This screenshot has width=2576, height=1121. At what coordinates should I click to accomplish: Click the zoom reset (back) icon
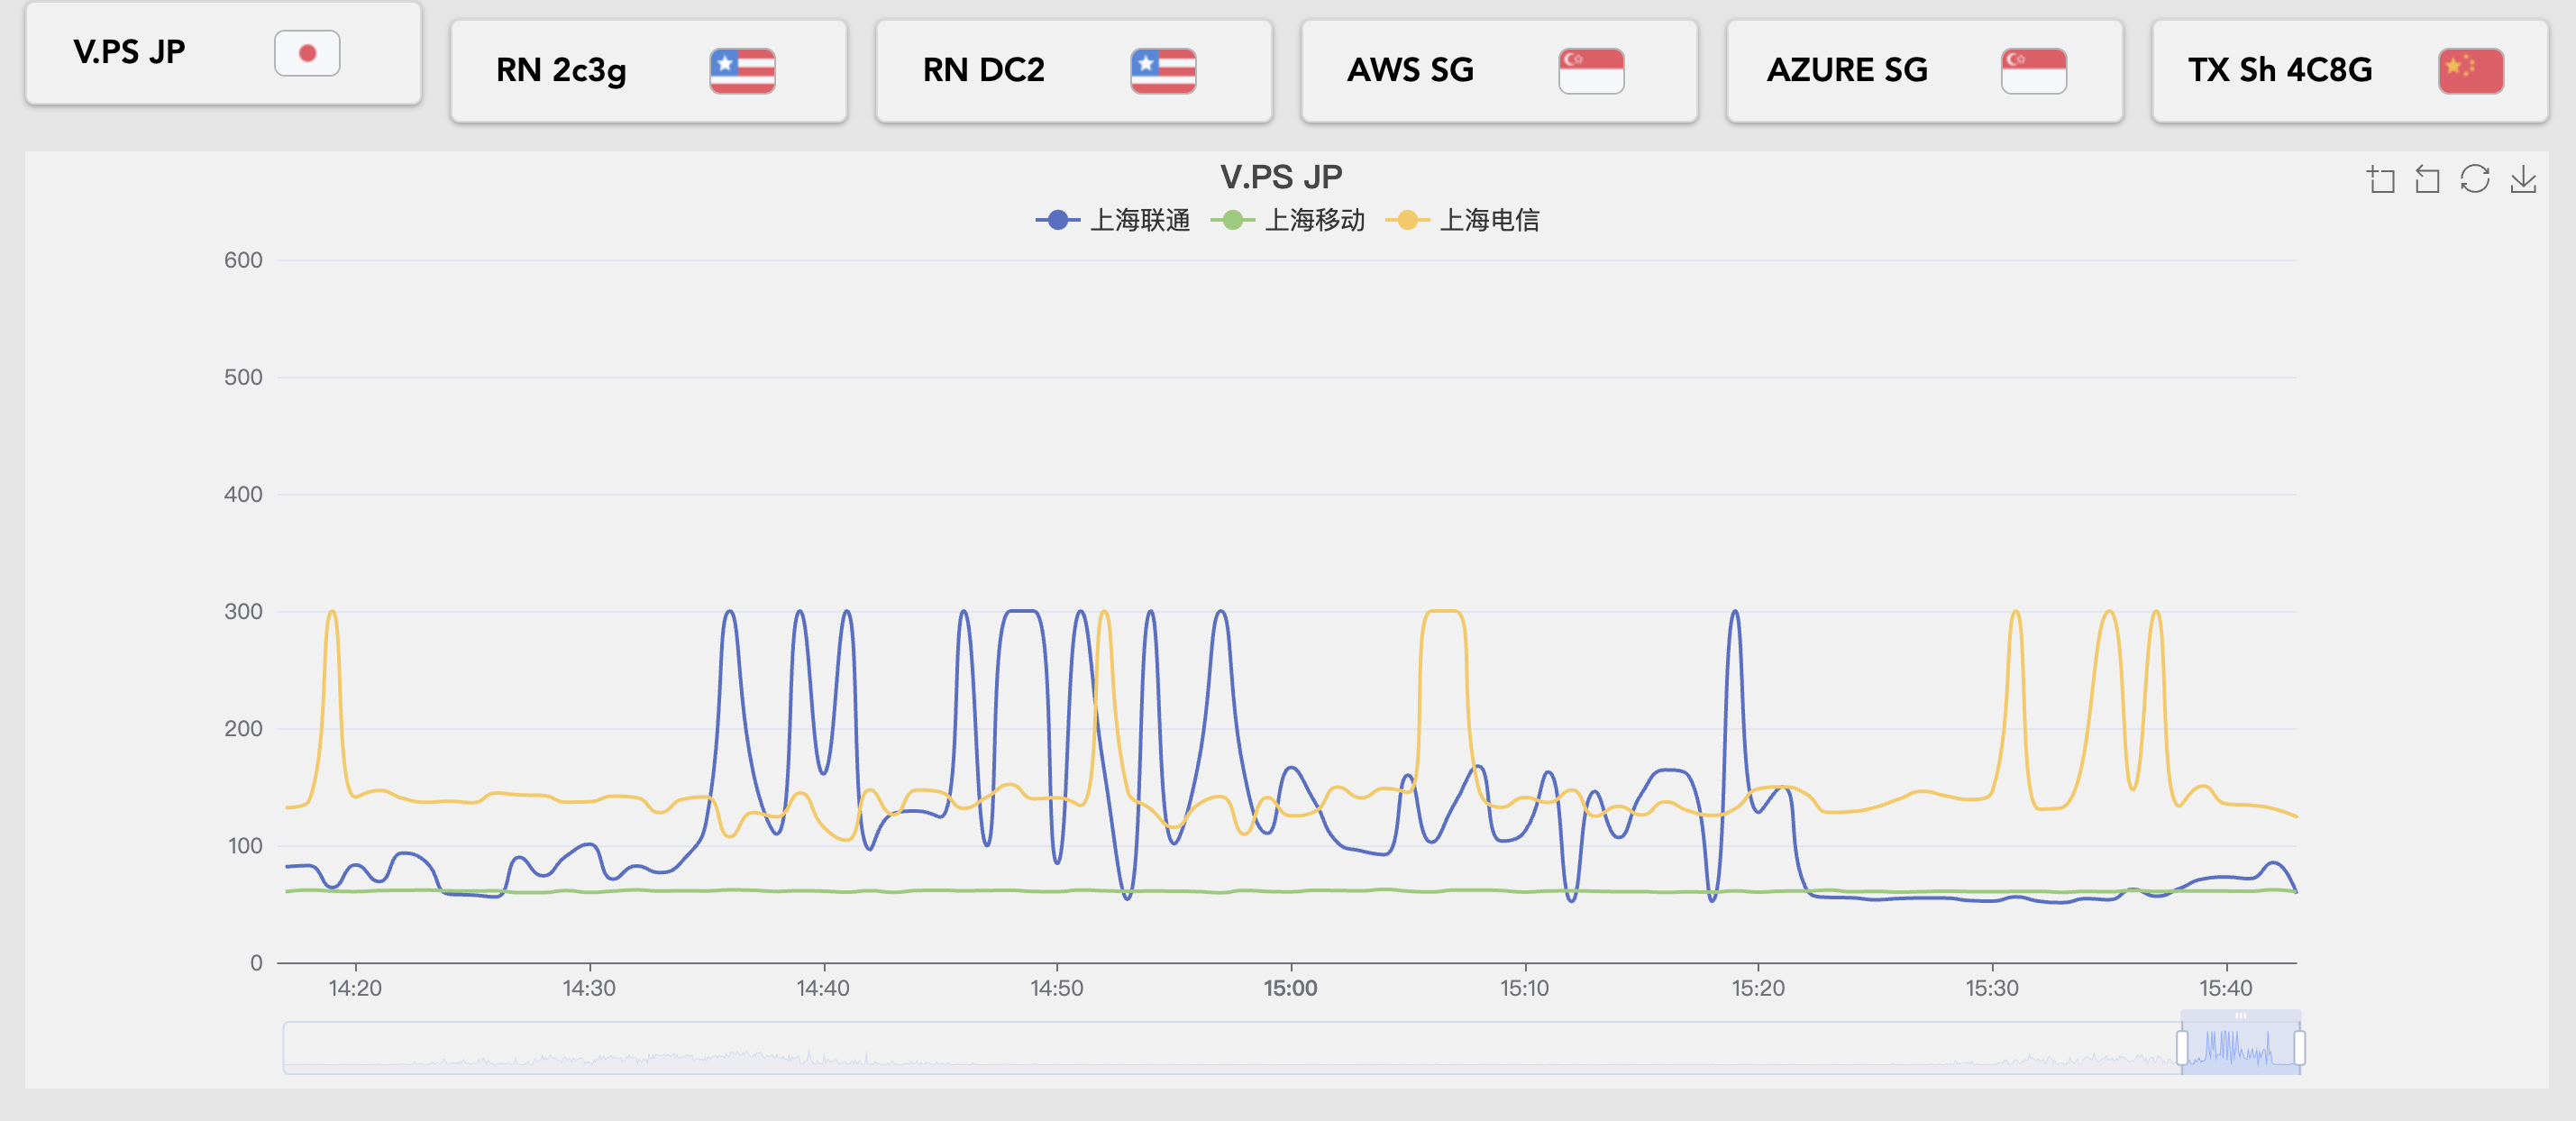click(x=2427, y=180)
